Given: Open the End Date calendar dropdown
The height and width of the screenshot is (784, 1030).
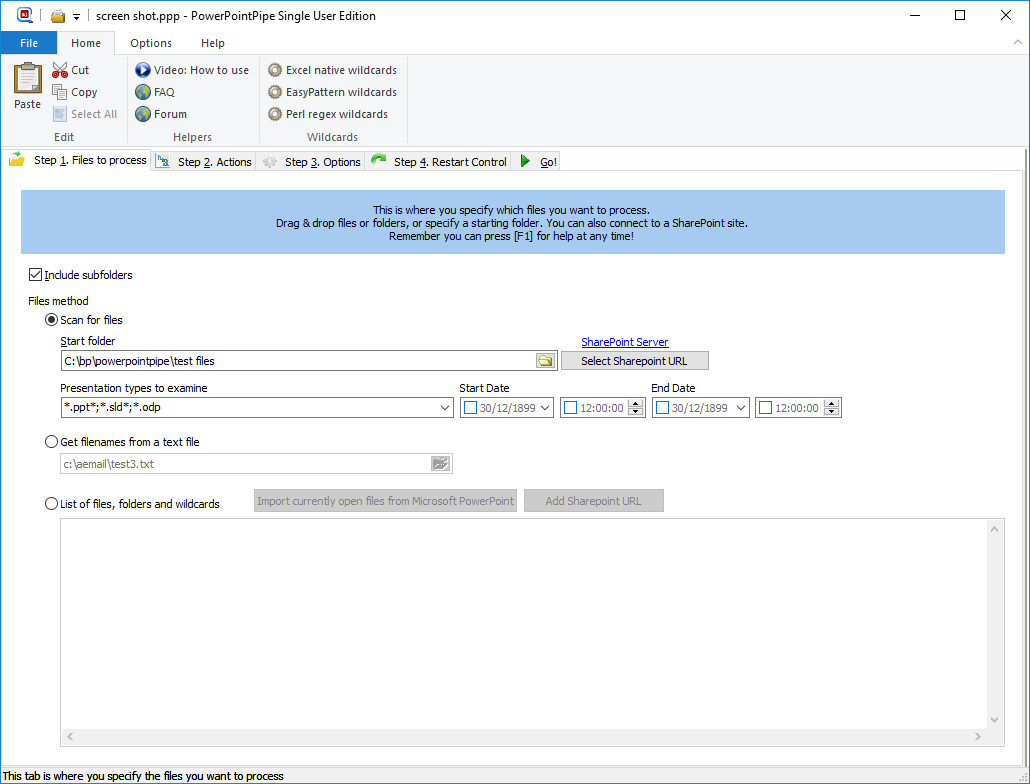Looking at the screenshot, I should pyautogui.click(x=740, y=408).
